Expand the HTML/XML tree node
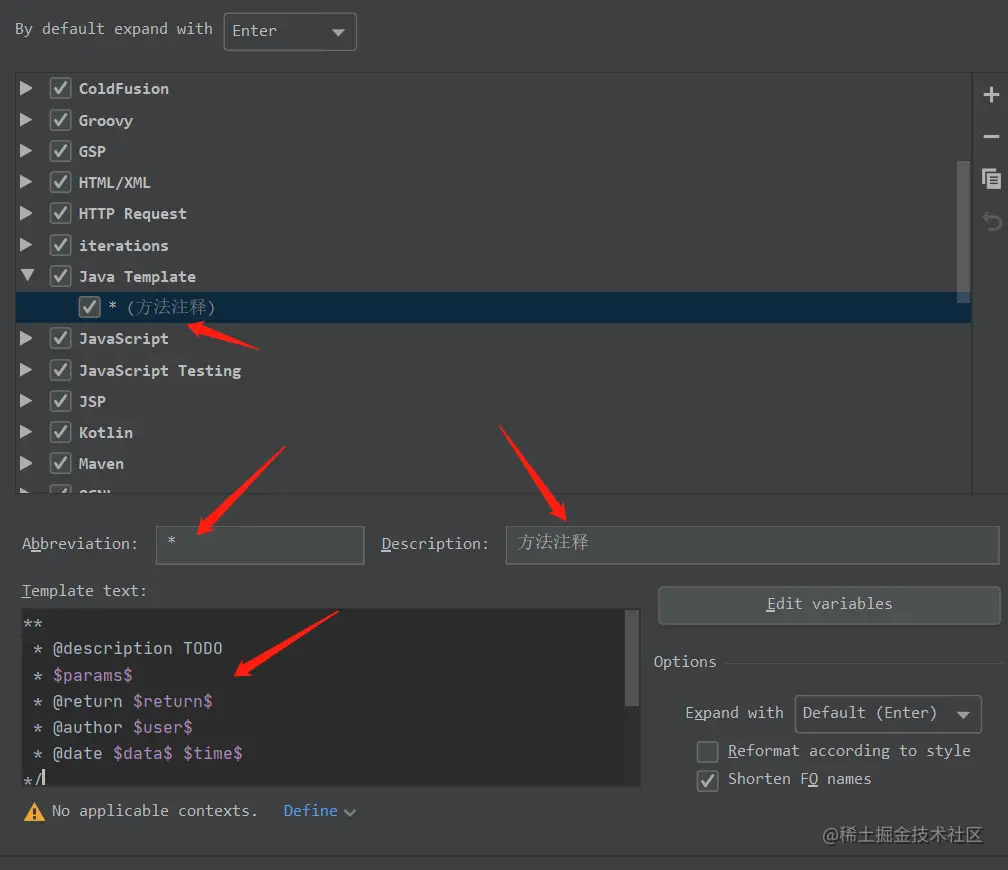Screen dimensions: 1008x870 click(26, 182)
